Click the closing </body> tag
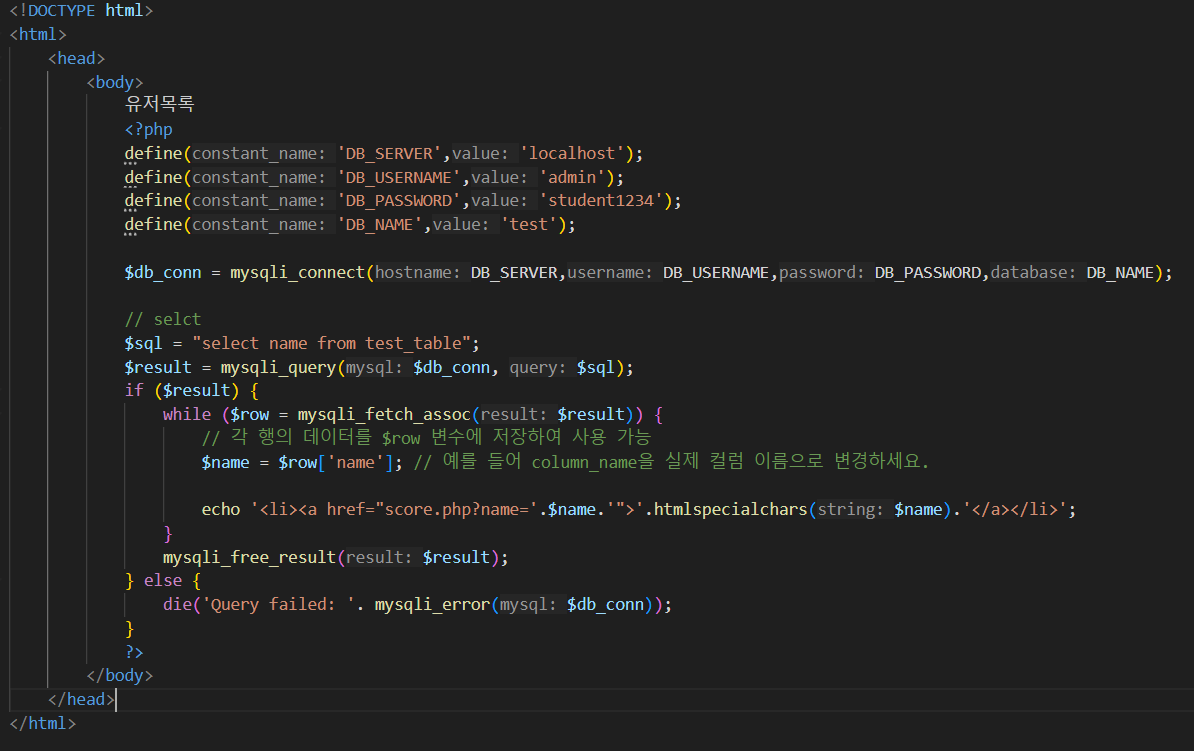 120,676
